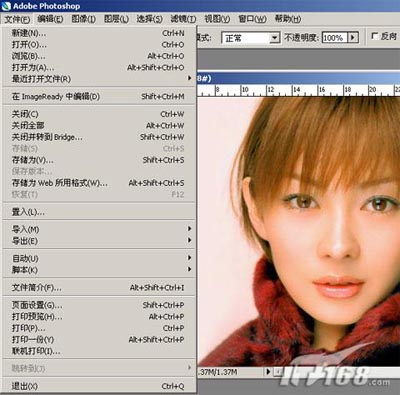Click the Adobe Photoshop title bar icon

point(6,6)
